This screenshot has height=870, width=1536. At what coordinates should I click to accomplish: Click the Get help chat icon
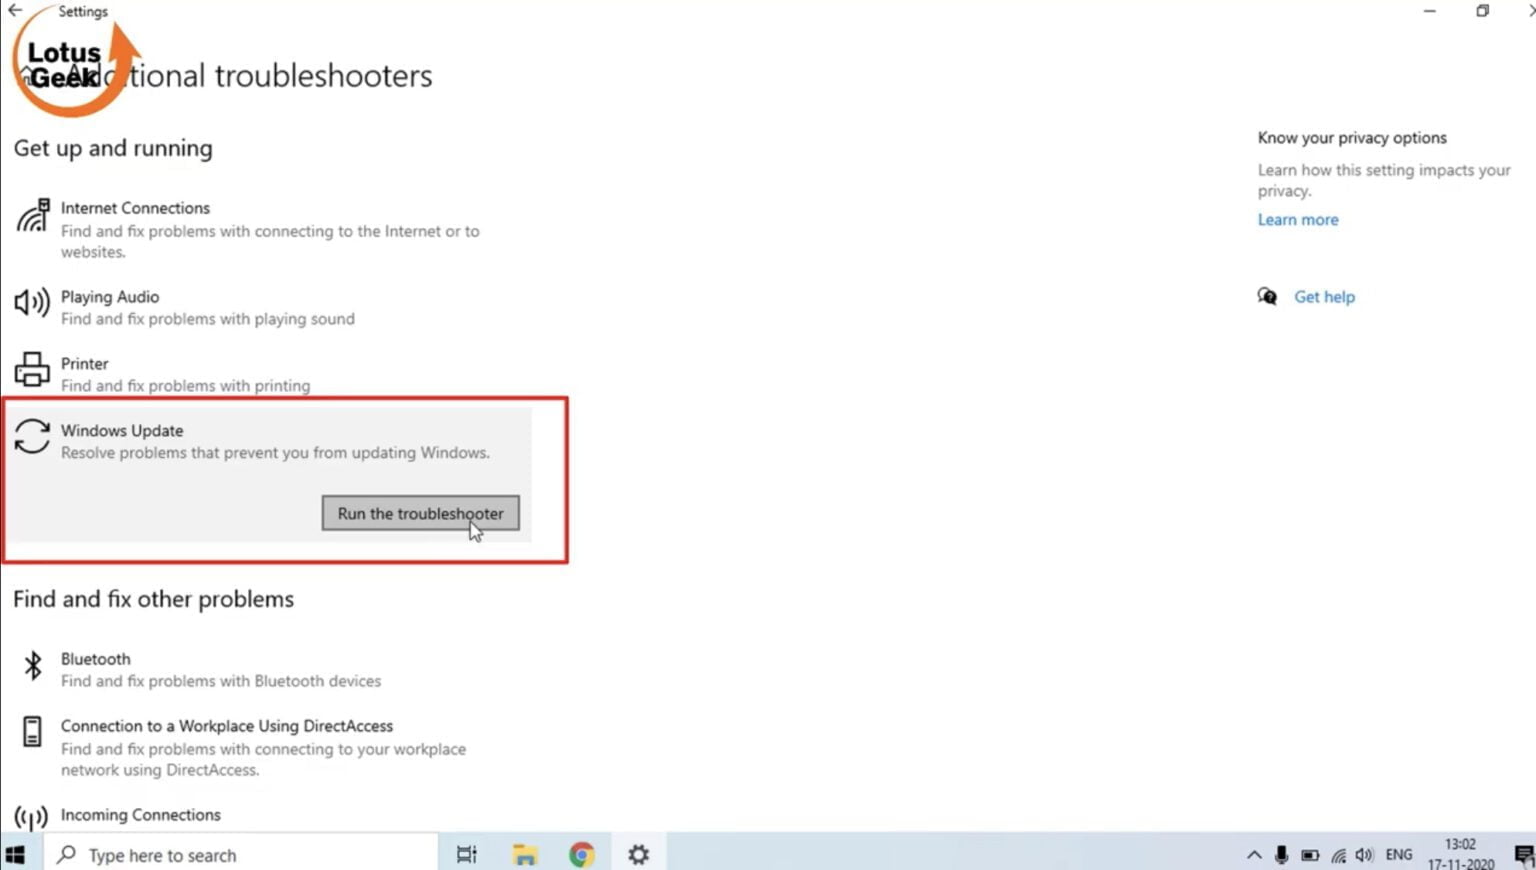coord(1267,296)
